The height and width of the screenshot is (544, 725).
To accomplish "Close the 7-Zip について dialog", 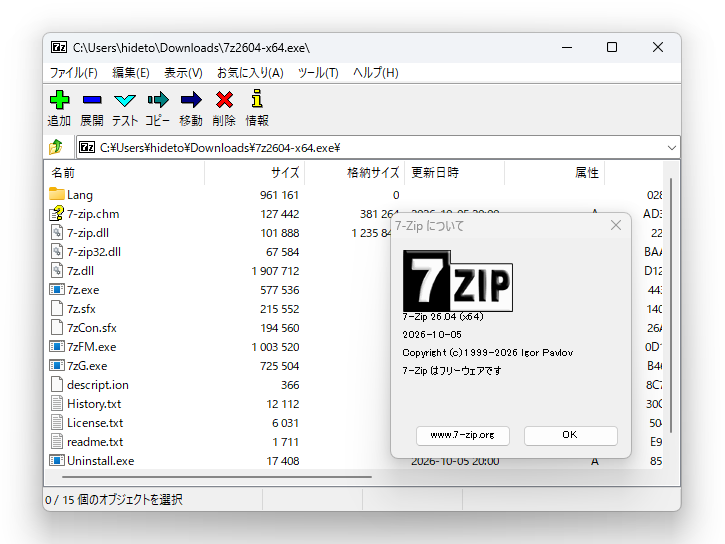I will pyautogui.click(x=615, y=226).
